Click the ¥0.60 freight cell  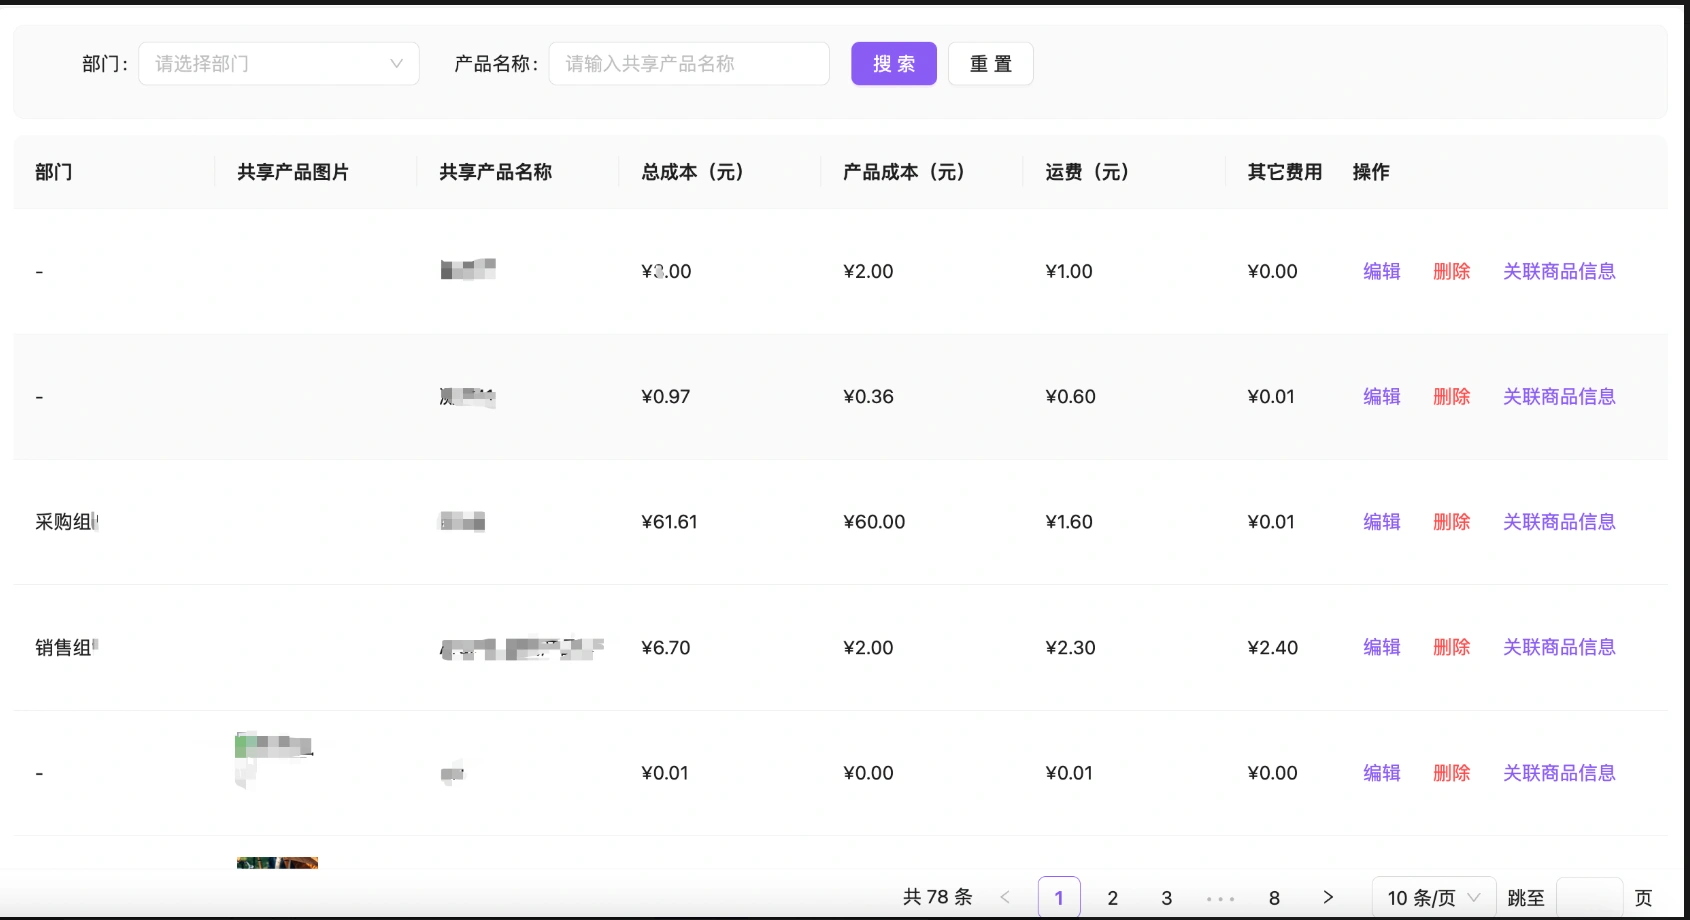click(x=1070, y=397)
